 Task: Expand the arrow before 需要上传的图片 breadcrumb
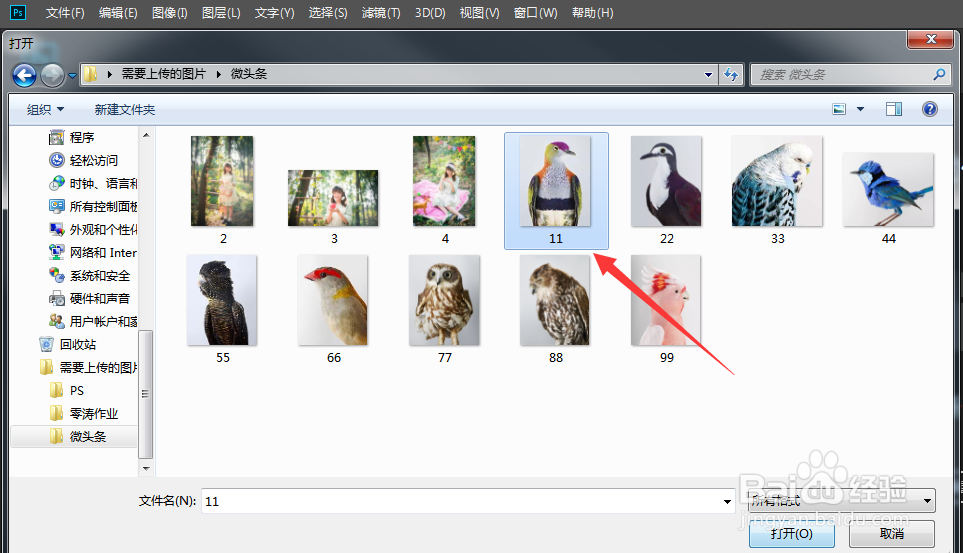pyautogui.click(x=109, y=74)
